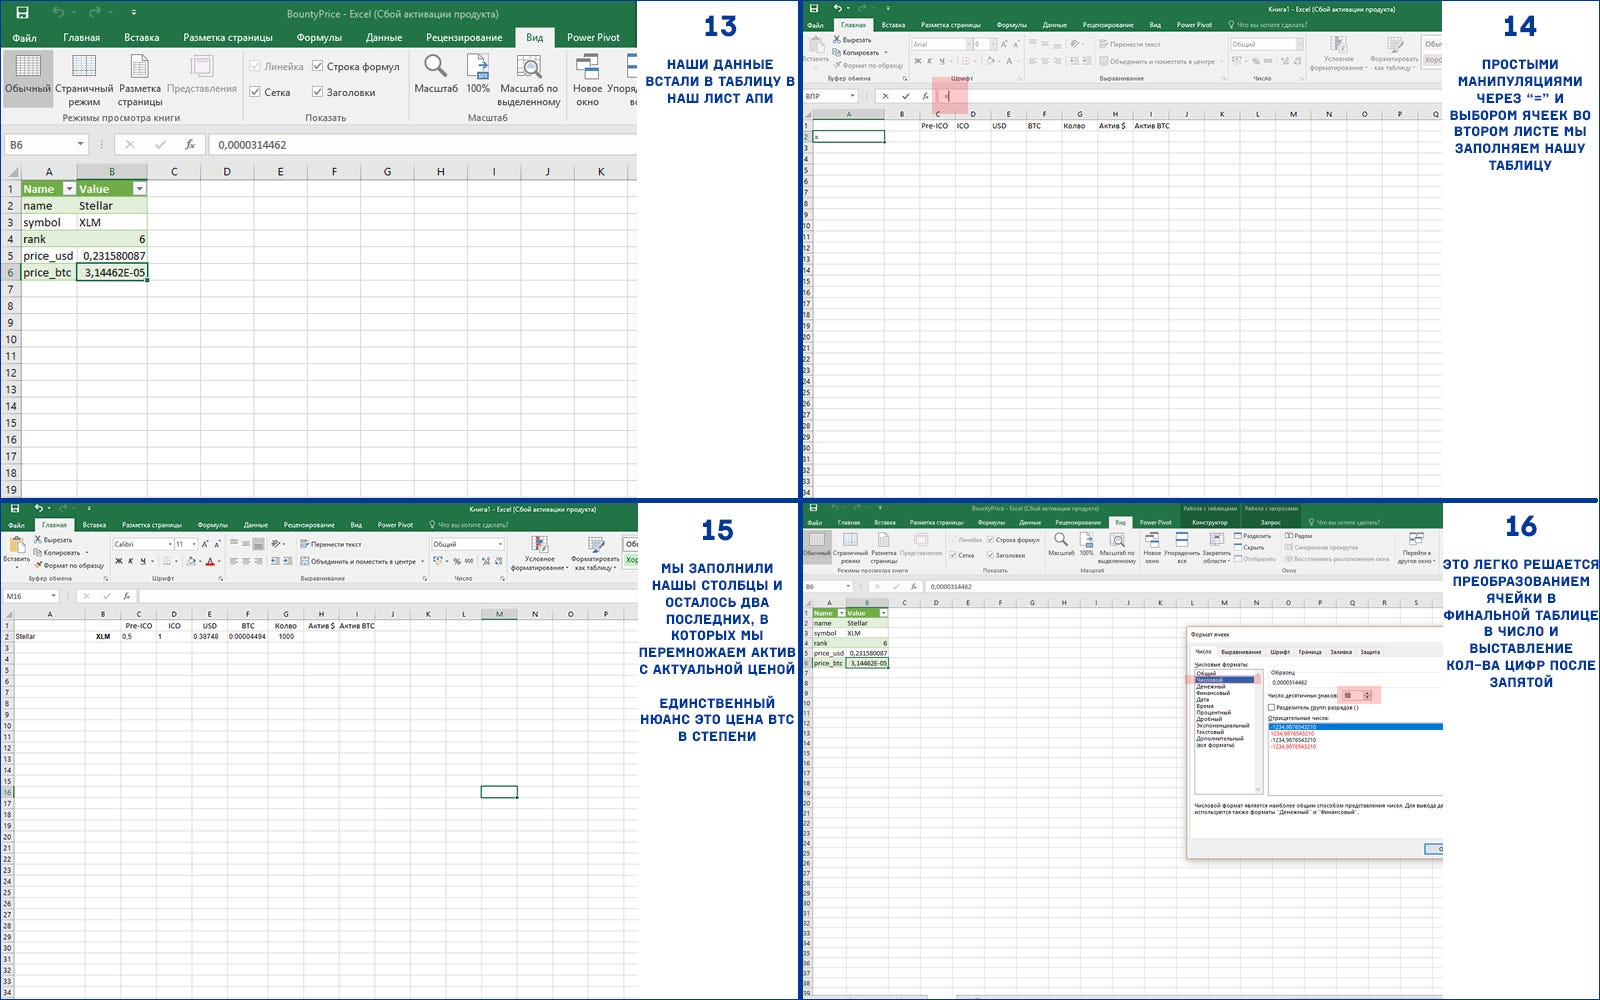
Task: Click the undo arrow in step 15 window
Action: pyautogui.click(x=39, y=508)
